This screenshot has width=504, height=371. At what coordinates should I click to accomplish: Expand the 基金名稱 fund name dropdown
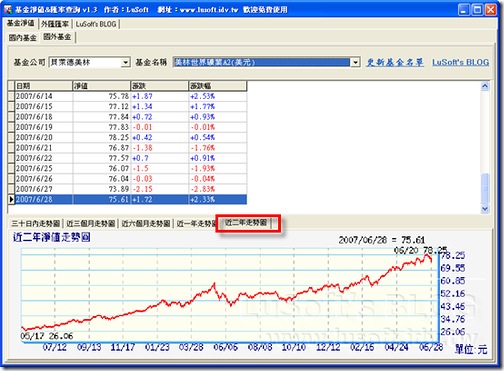click(x=355, y=62)
